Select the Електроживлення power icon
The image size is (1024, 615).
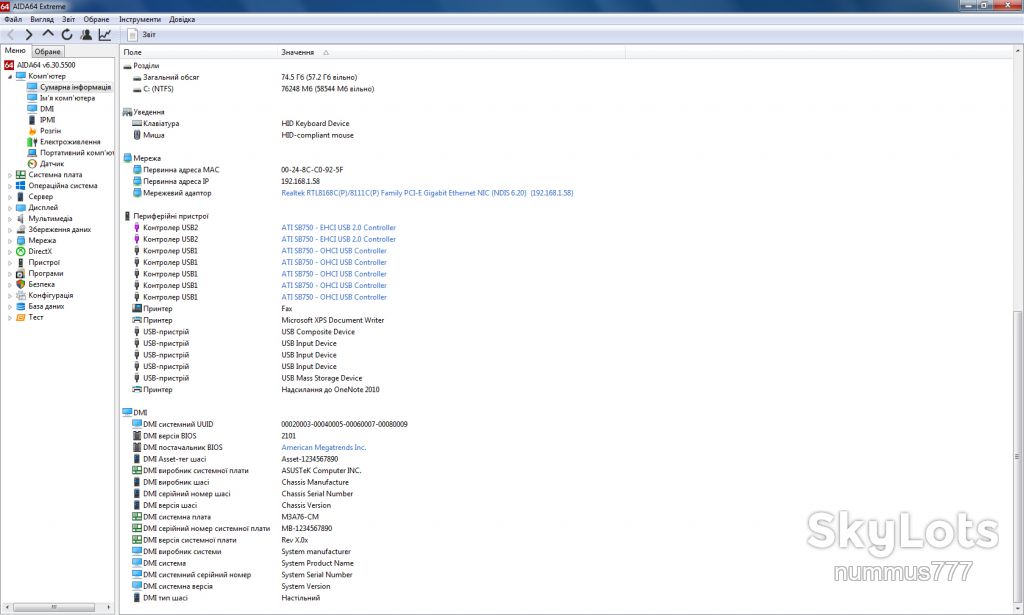(x=32, y=142)
